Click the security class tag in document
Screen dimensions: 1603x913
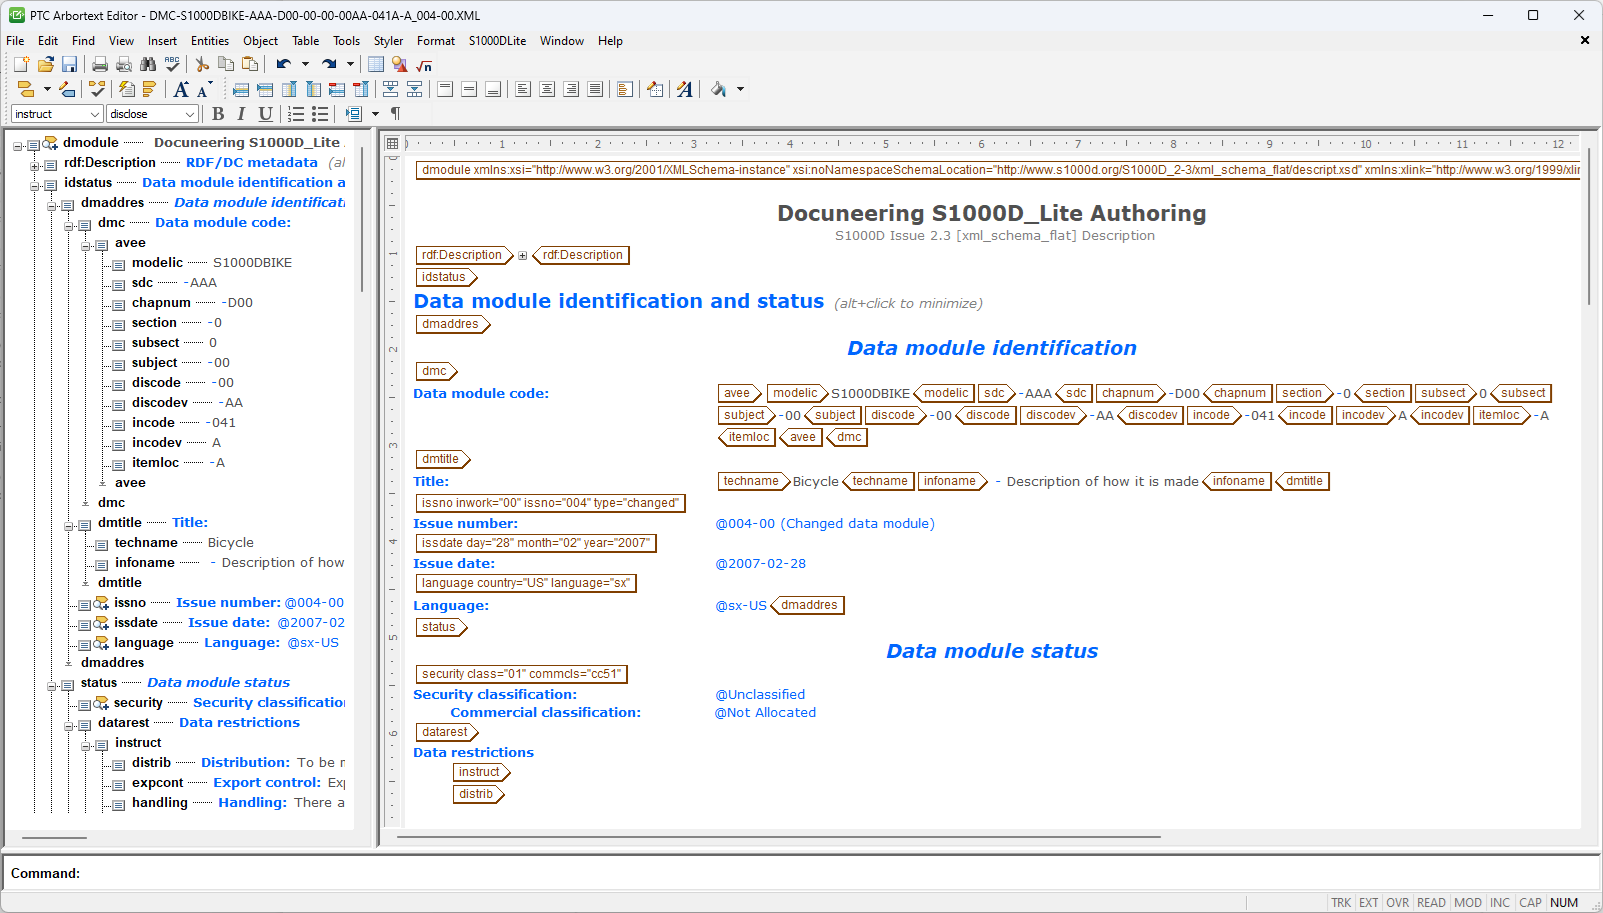[x=521, y=674]
